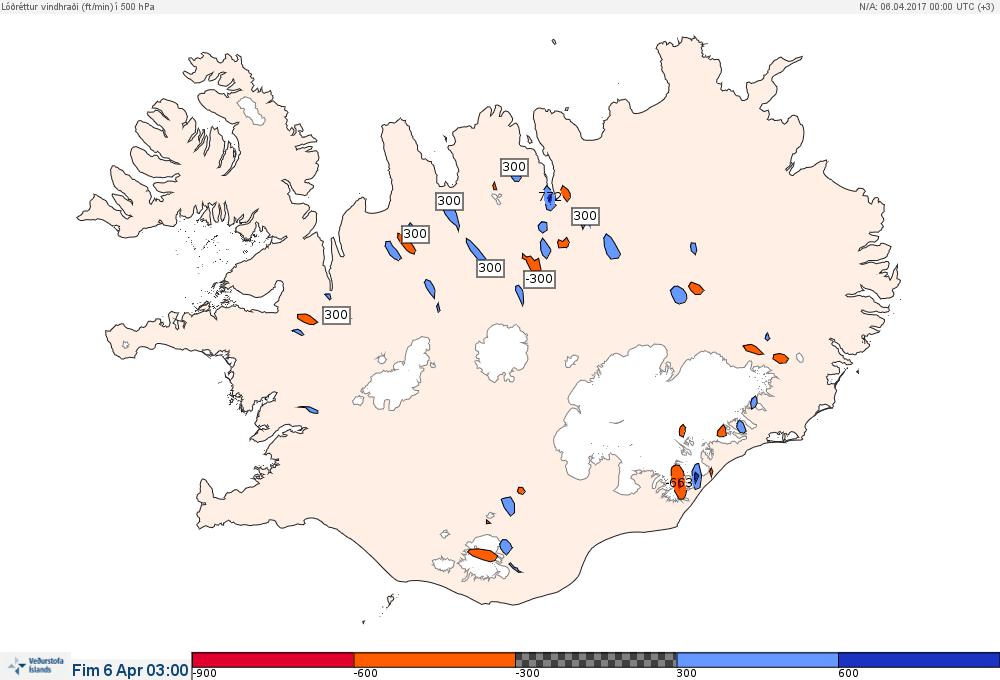This screenshot has width=1000, height=680.
Task: Click the "06.04.2017 00:00 UTC (+3)" timestamp
Action: point(937,6)
